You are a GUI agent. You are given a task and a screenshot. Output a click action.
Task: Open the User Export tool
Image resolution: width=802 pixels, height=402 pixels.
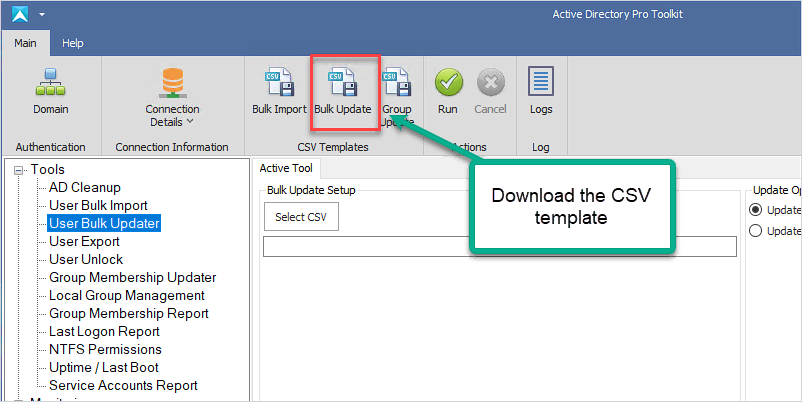tap(84, 241)
